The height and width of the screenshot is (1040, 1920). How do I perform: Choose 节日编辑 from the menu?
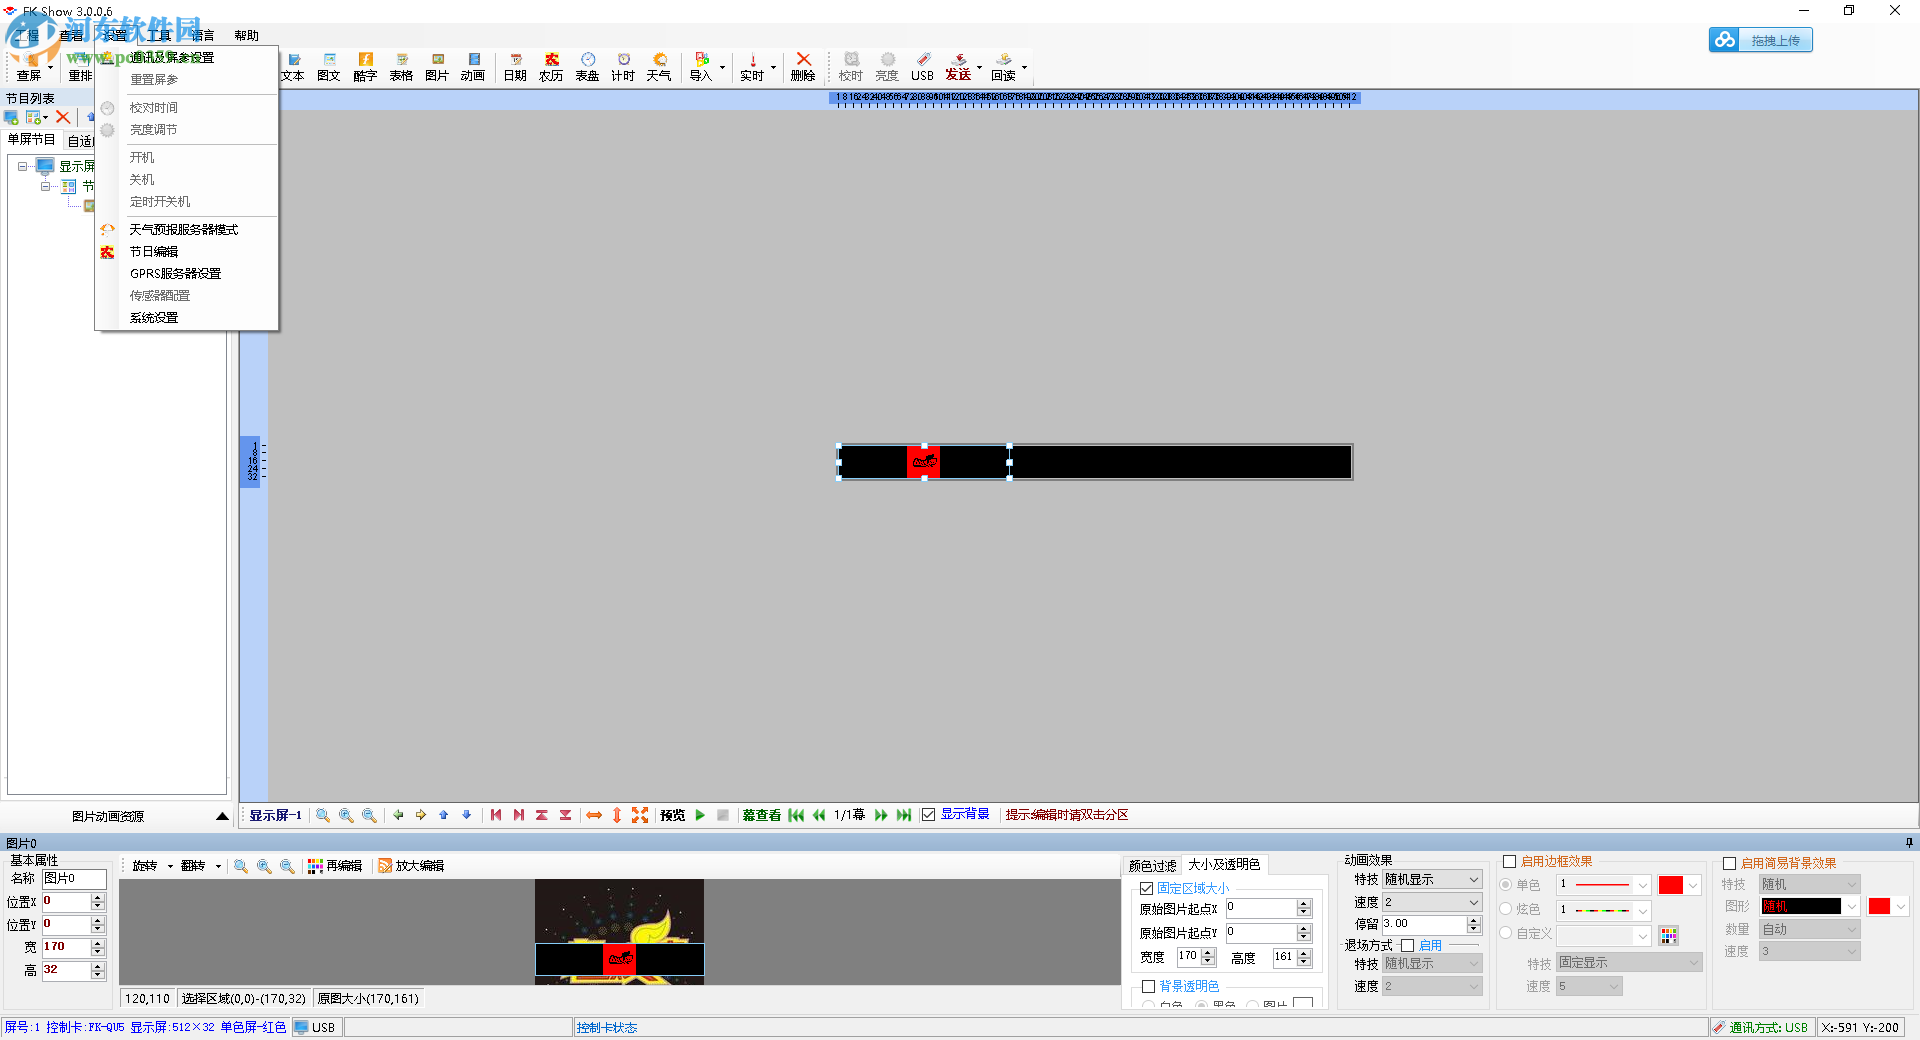point(154,252)
